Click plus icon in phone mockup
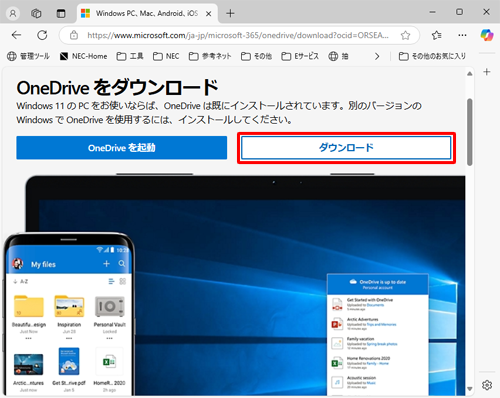 106,264
